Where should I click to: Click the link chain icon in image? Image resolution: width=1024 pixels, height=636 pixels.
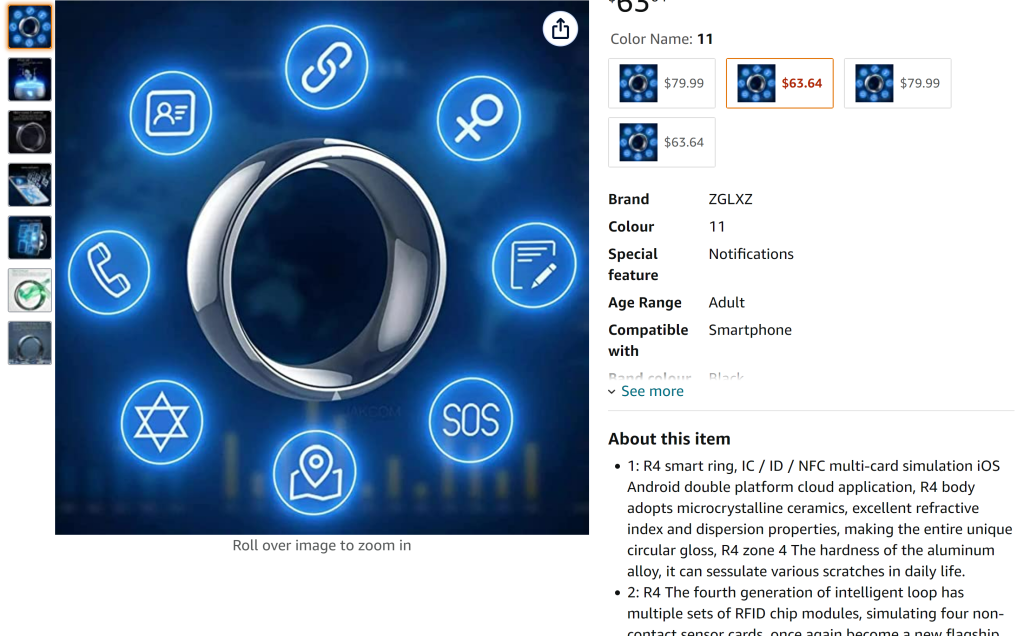pyautogui.click(x=326, y=67)
